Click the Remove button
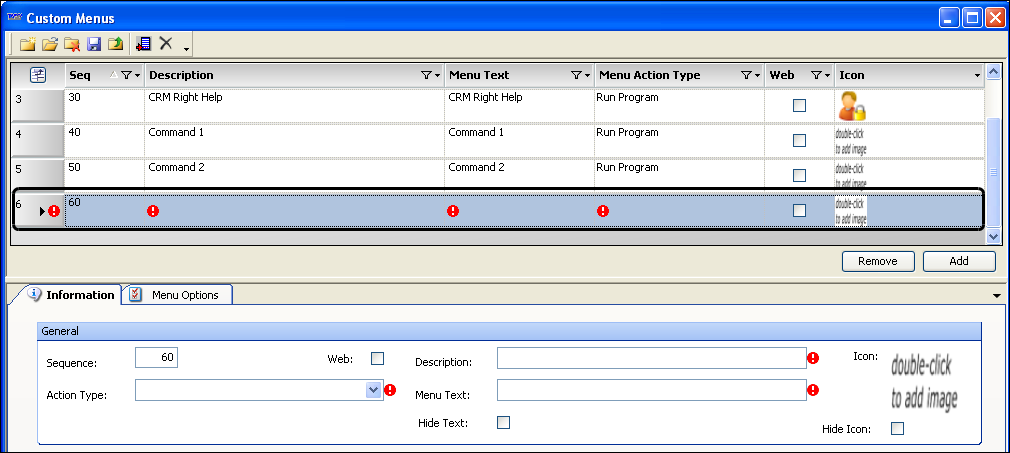The height and width of the screenshot is (453, 1010). (877, 262)
